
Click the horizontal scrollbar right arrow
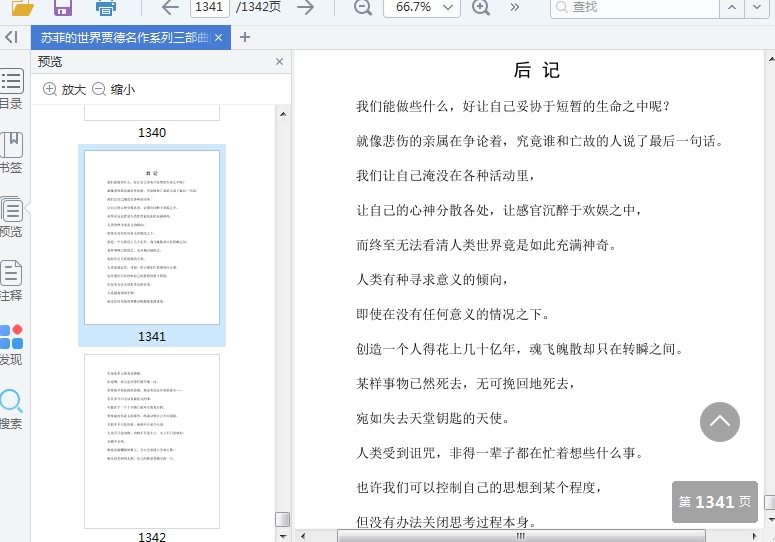[755, 536]
